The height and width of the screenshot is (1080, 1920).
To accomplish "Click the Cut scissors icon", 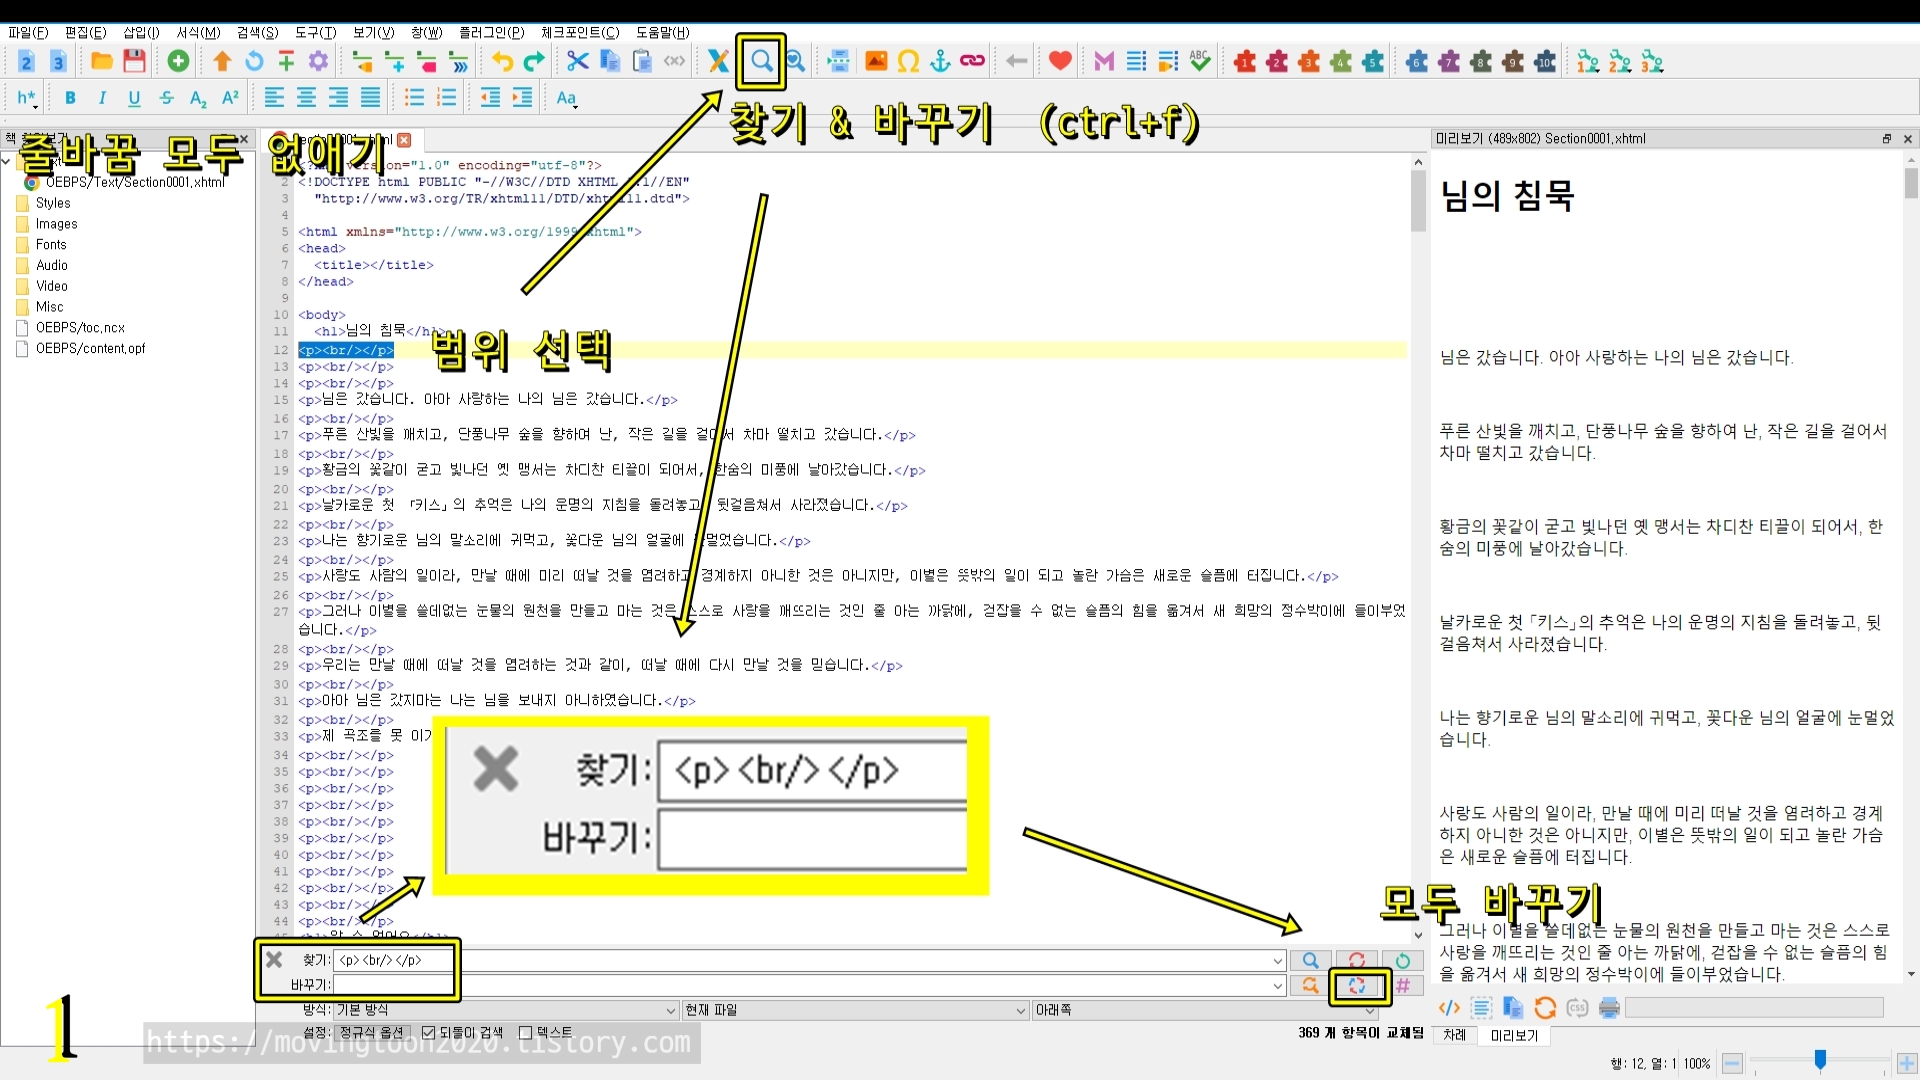I will click(x=578, y=62).
